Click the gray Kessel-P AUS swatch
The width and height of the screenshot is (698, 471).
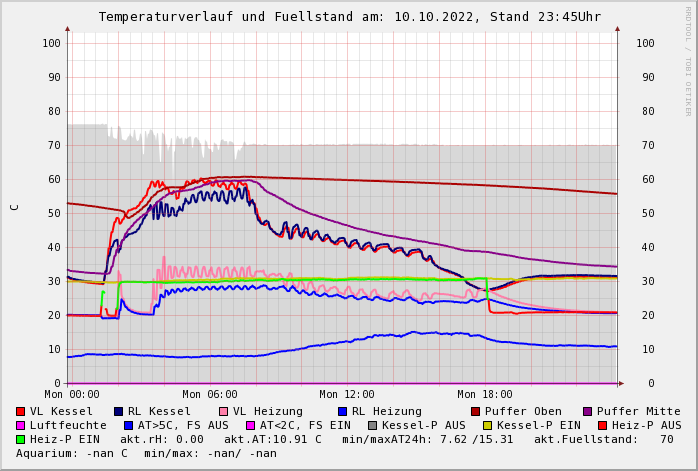click(x=373, y=426)
